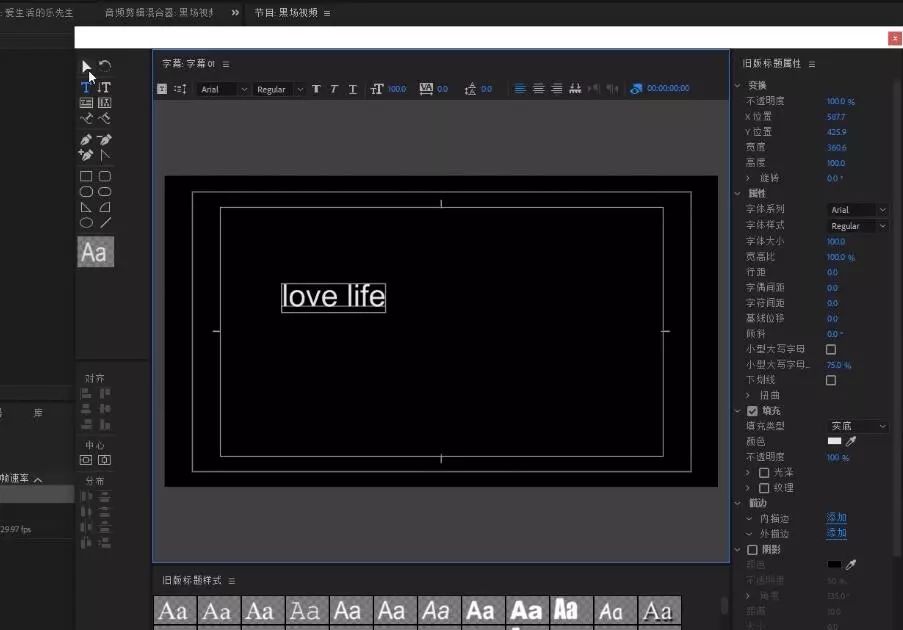The width and height of the screenshot is (903, 630).
Task: Select the Rotation tool
Action: tap(105, 66)
